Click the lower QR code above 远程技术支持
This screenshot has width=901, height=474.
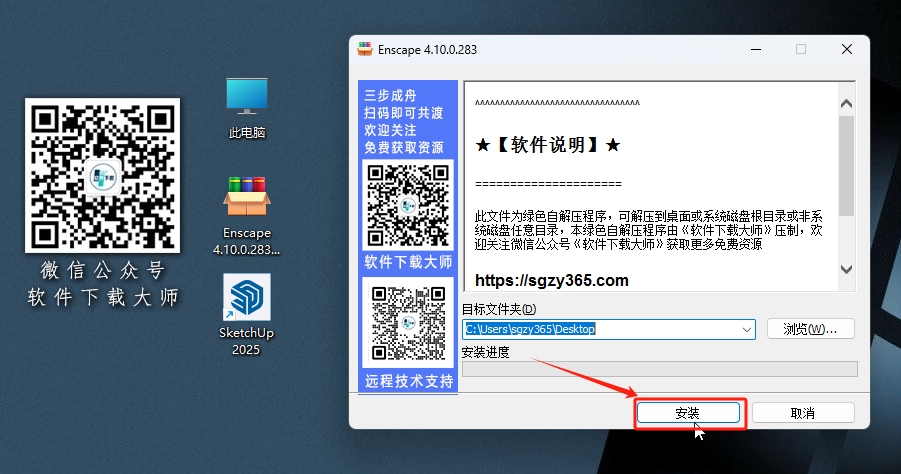coord(408,322)
